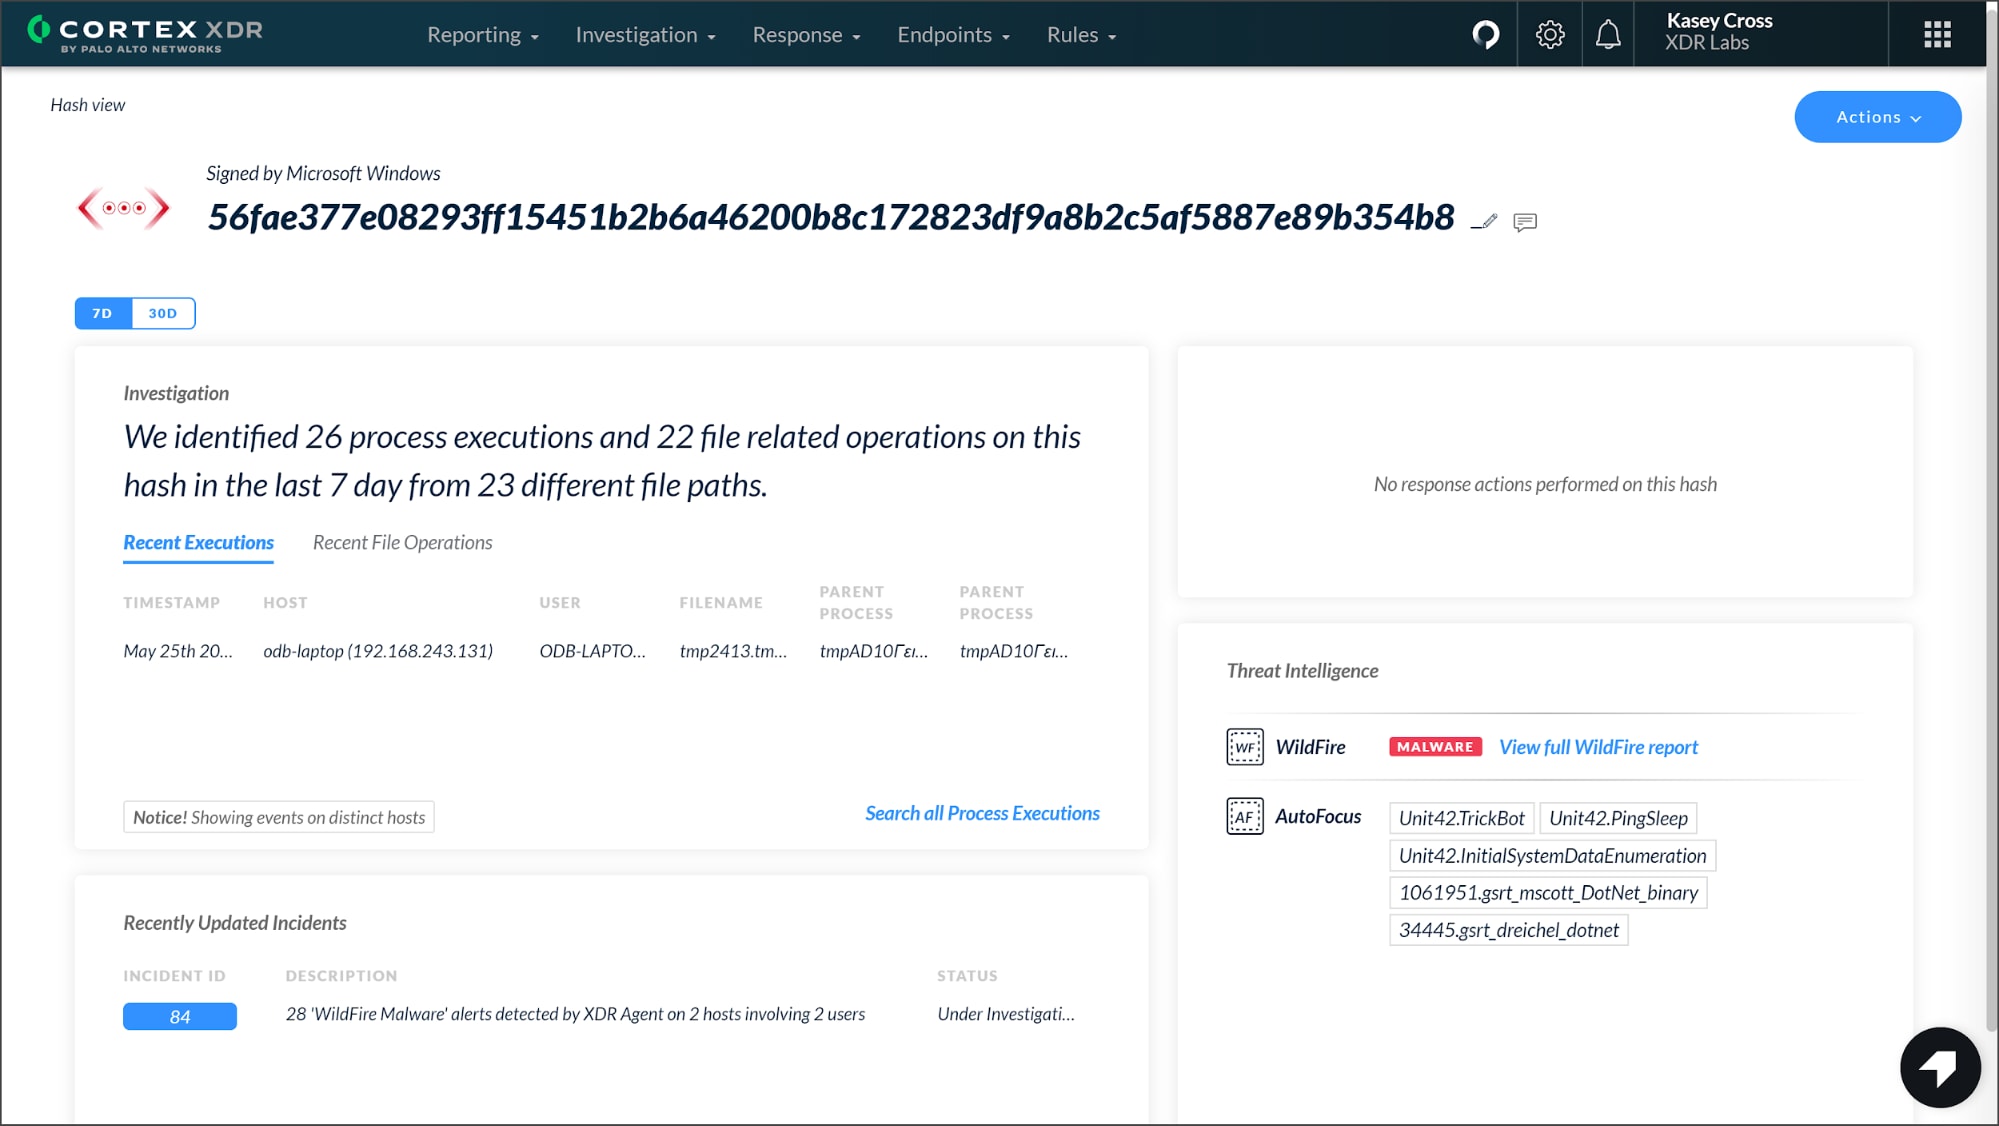The image size is (1999, 1126).
Task: Click the ODB-LAPTO... user cell
Action: [x=592, y=651]
